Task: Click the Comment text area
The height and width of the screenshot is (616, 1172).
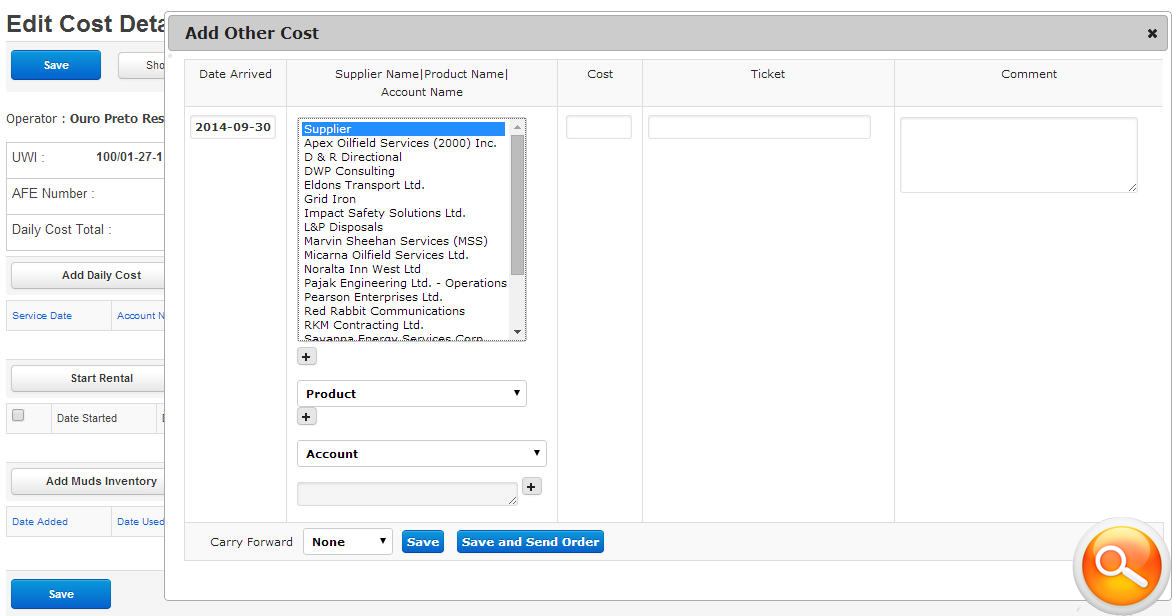Action: click(x=1018, y=155)
